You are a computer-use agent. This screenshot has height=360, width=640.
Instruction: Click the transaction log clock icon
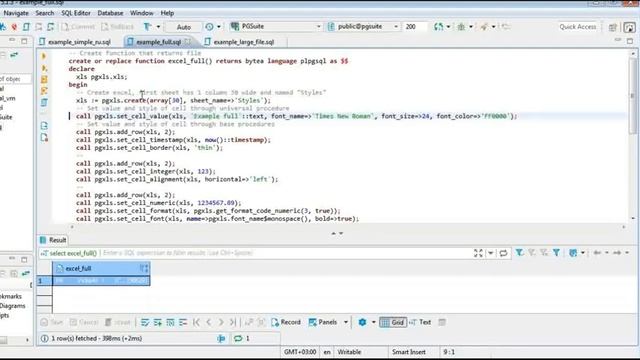[x=209, y=27]
